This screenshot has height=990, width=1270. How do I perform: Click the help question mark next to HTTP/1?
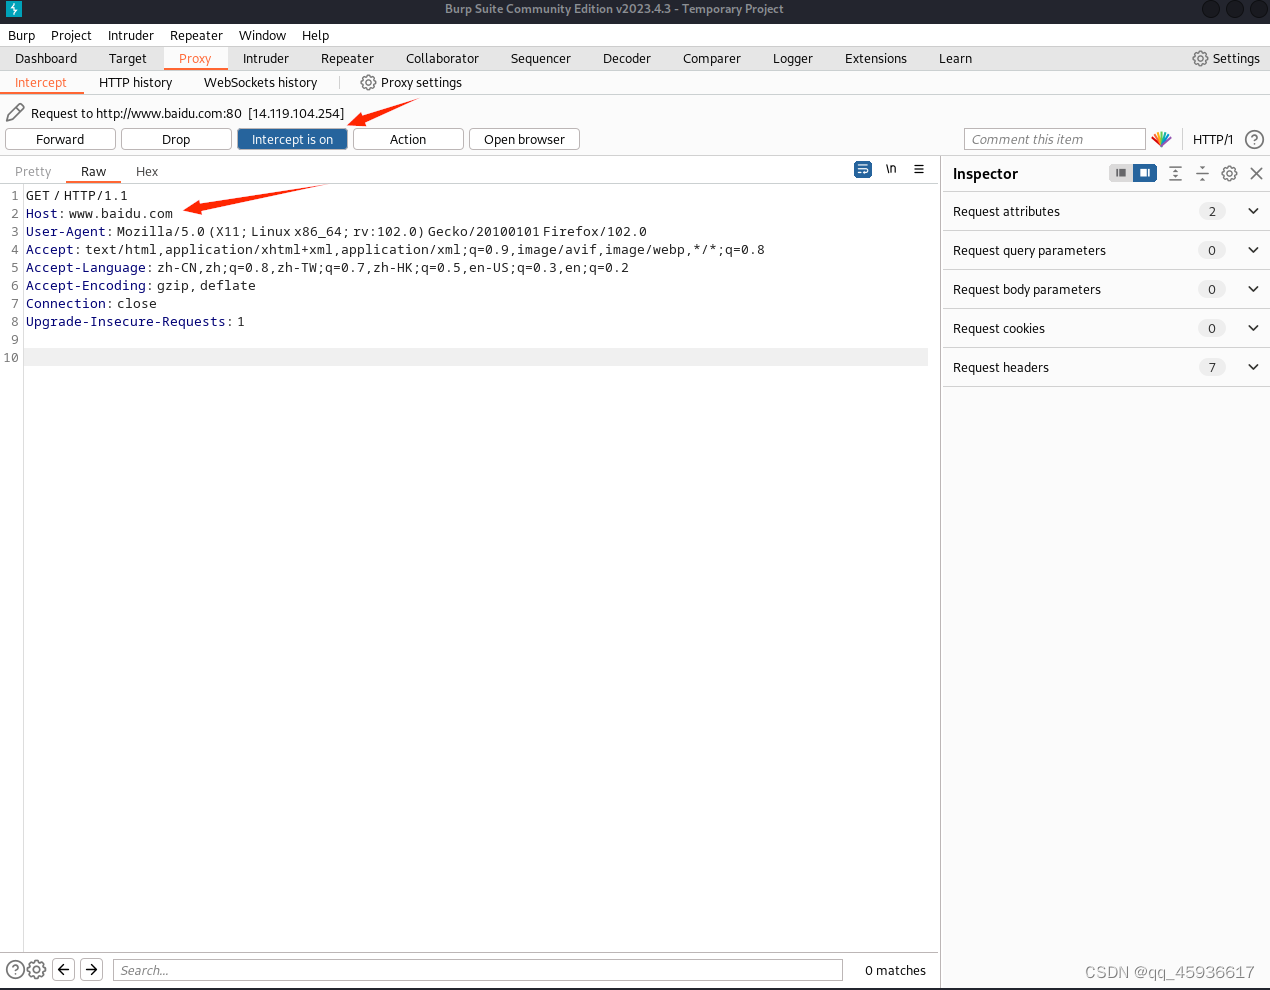point(1254,140)
